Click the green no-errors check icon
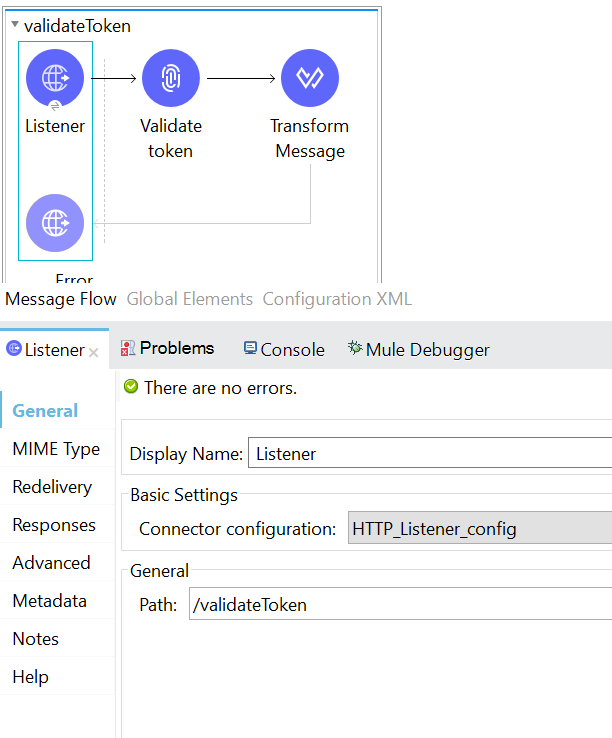The height and width of the screenshot is (738, 612). (131, 387)
